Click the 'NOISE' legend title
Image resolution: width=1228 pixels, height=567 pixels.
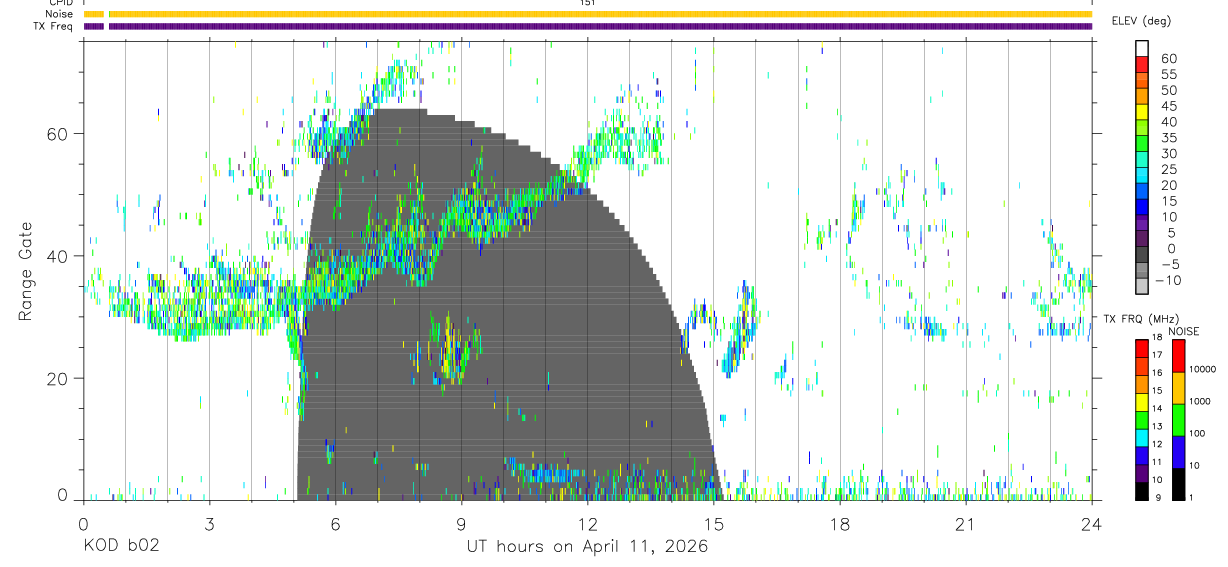point(1183,331)
